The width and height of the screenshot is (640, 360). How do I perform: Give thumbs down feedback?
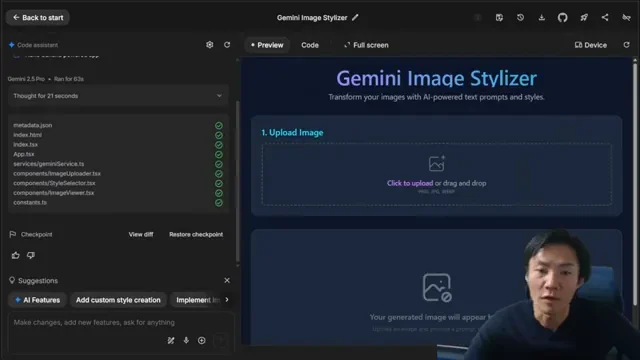(31, 255)
